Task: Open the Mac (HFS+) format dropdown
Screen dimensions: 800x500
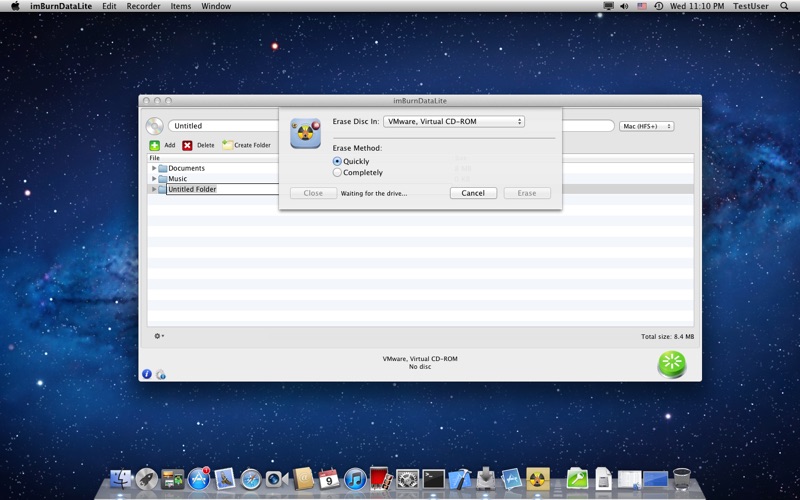Action: point(646,126)
